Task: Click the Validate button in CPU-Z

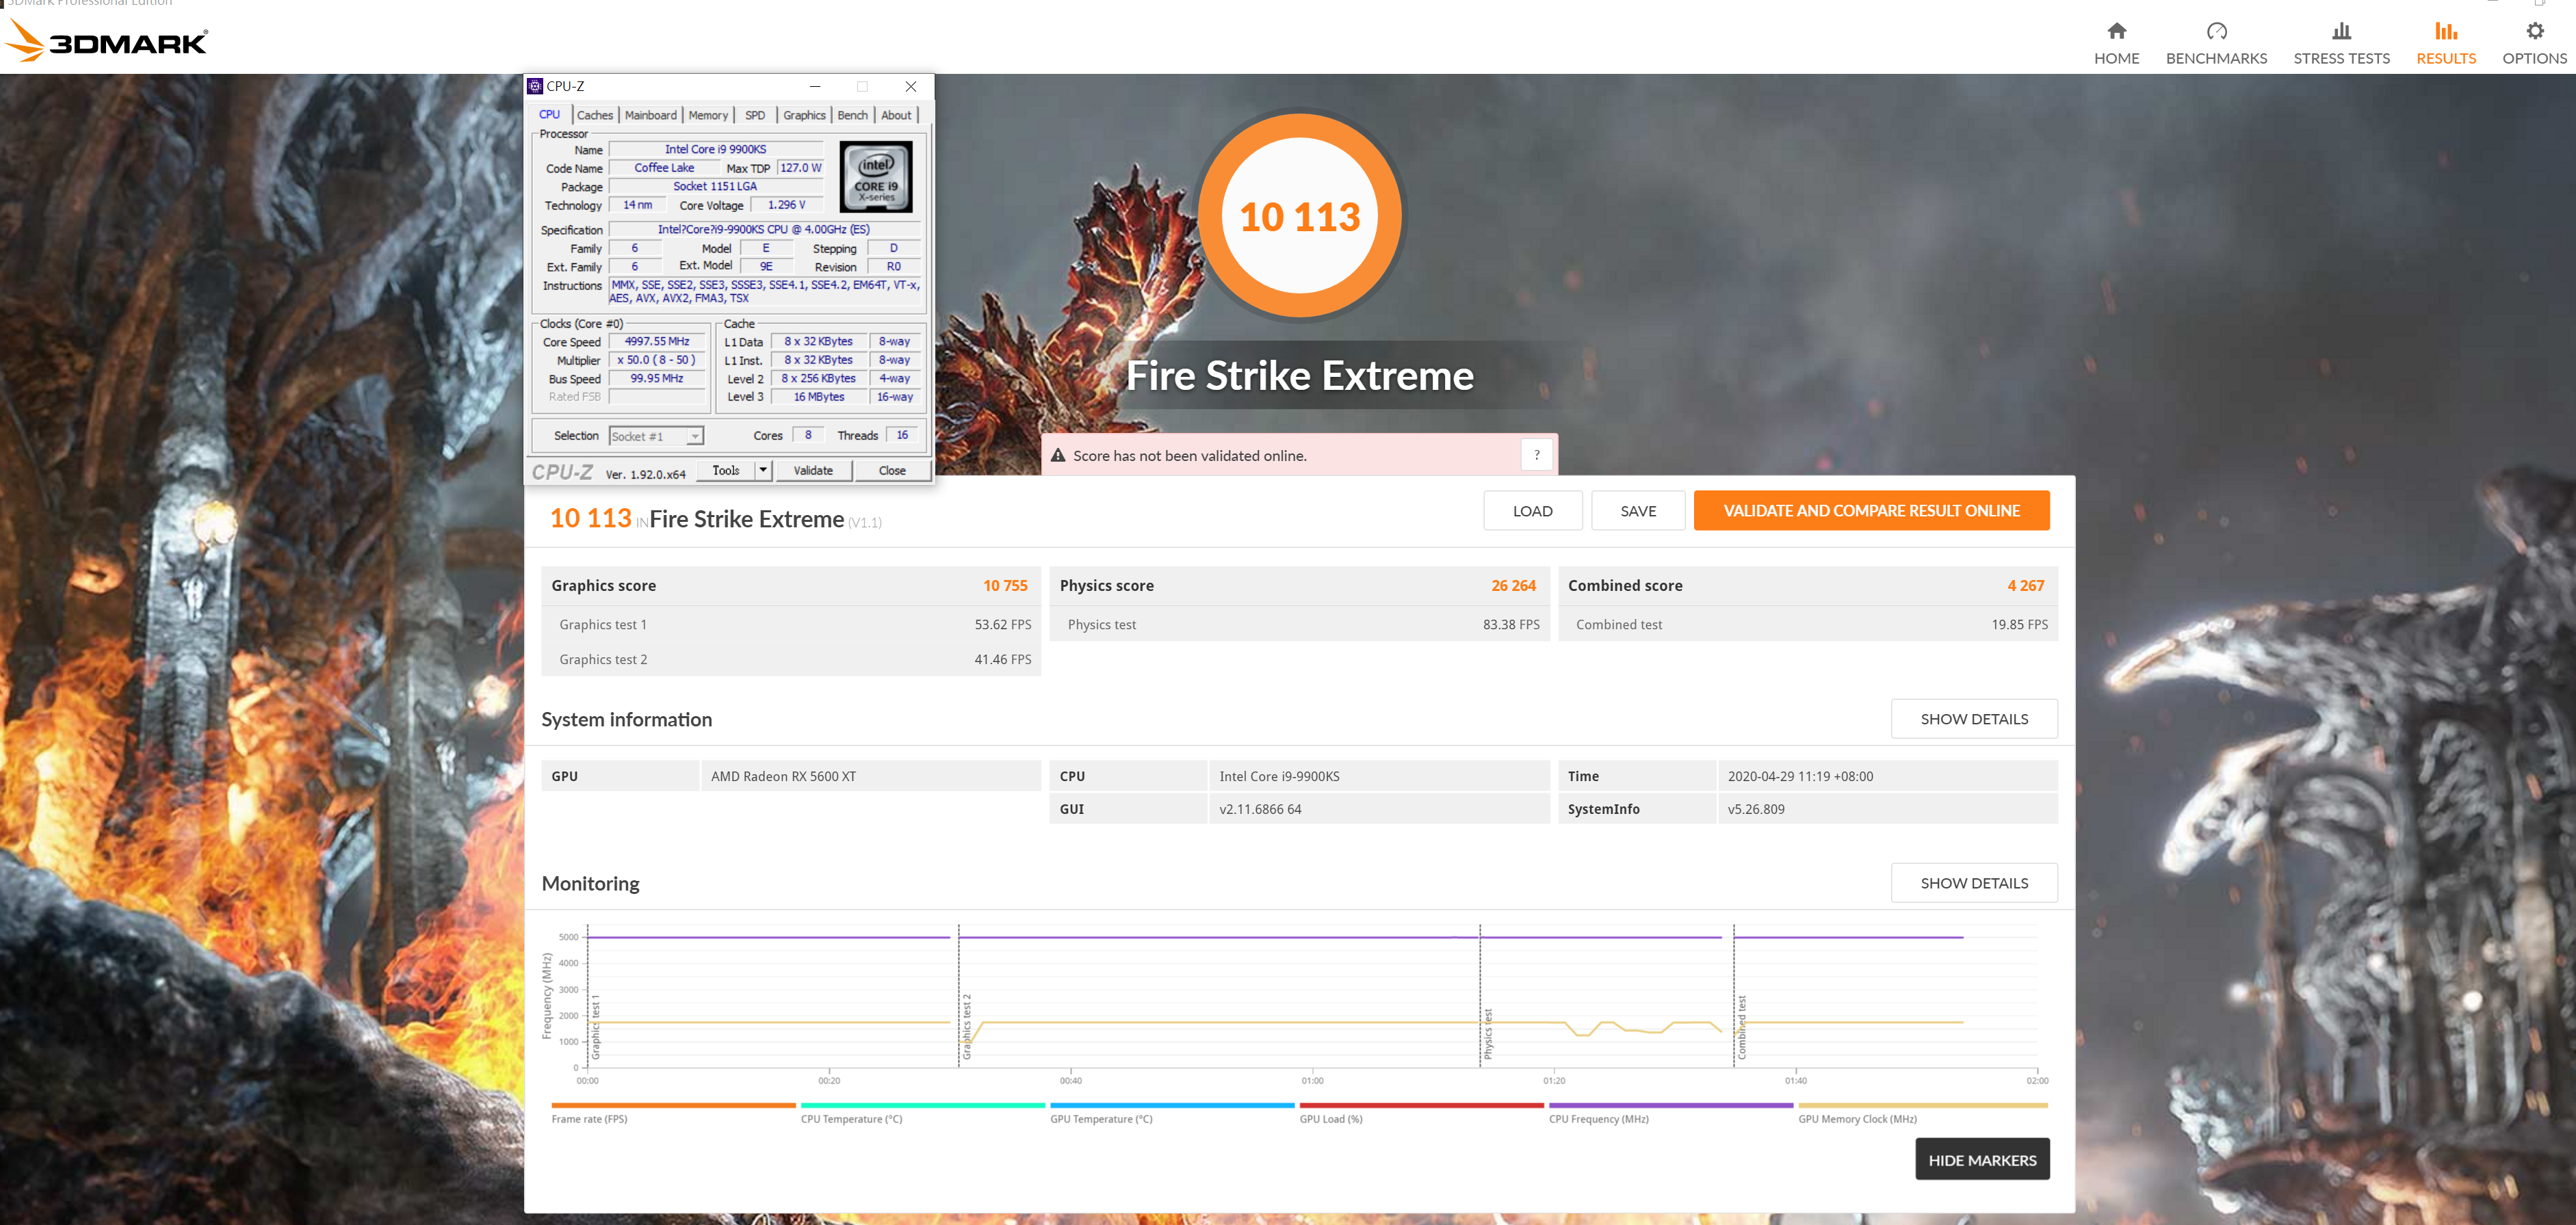Action: [813, 470]
